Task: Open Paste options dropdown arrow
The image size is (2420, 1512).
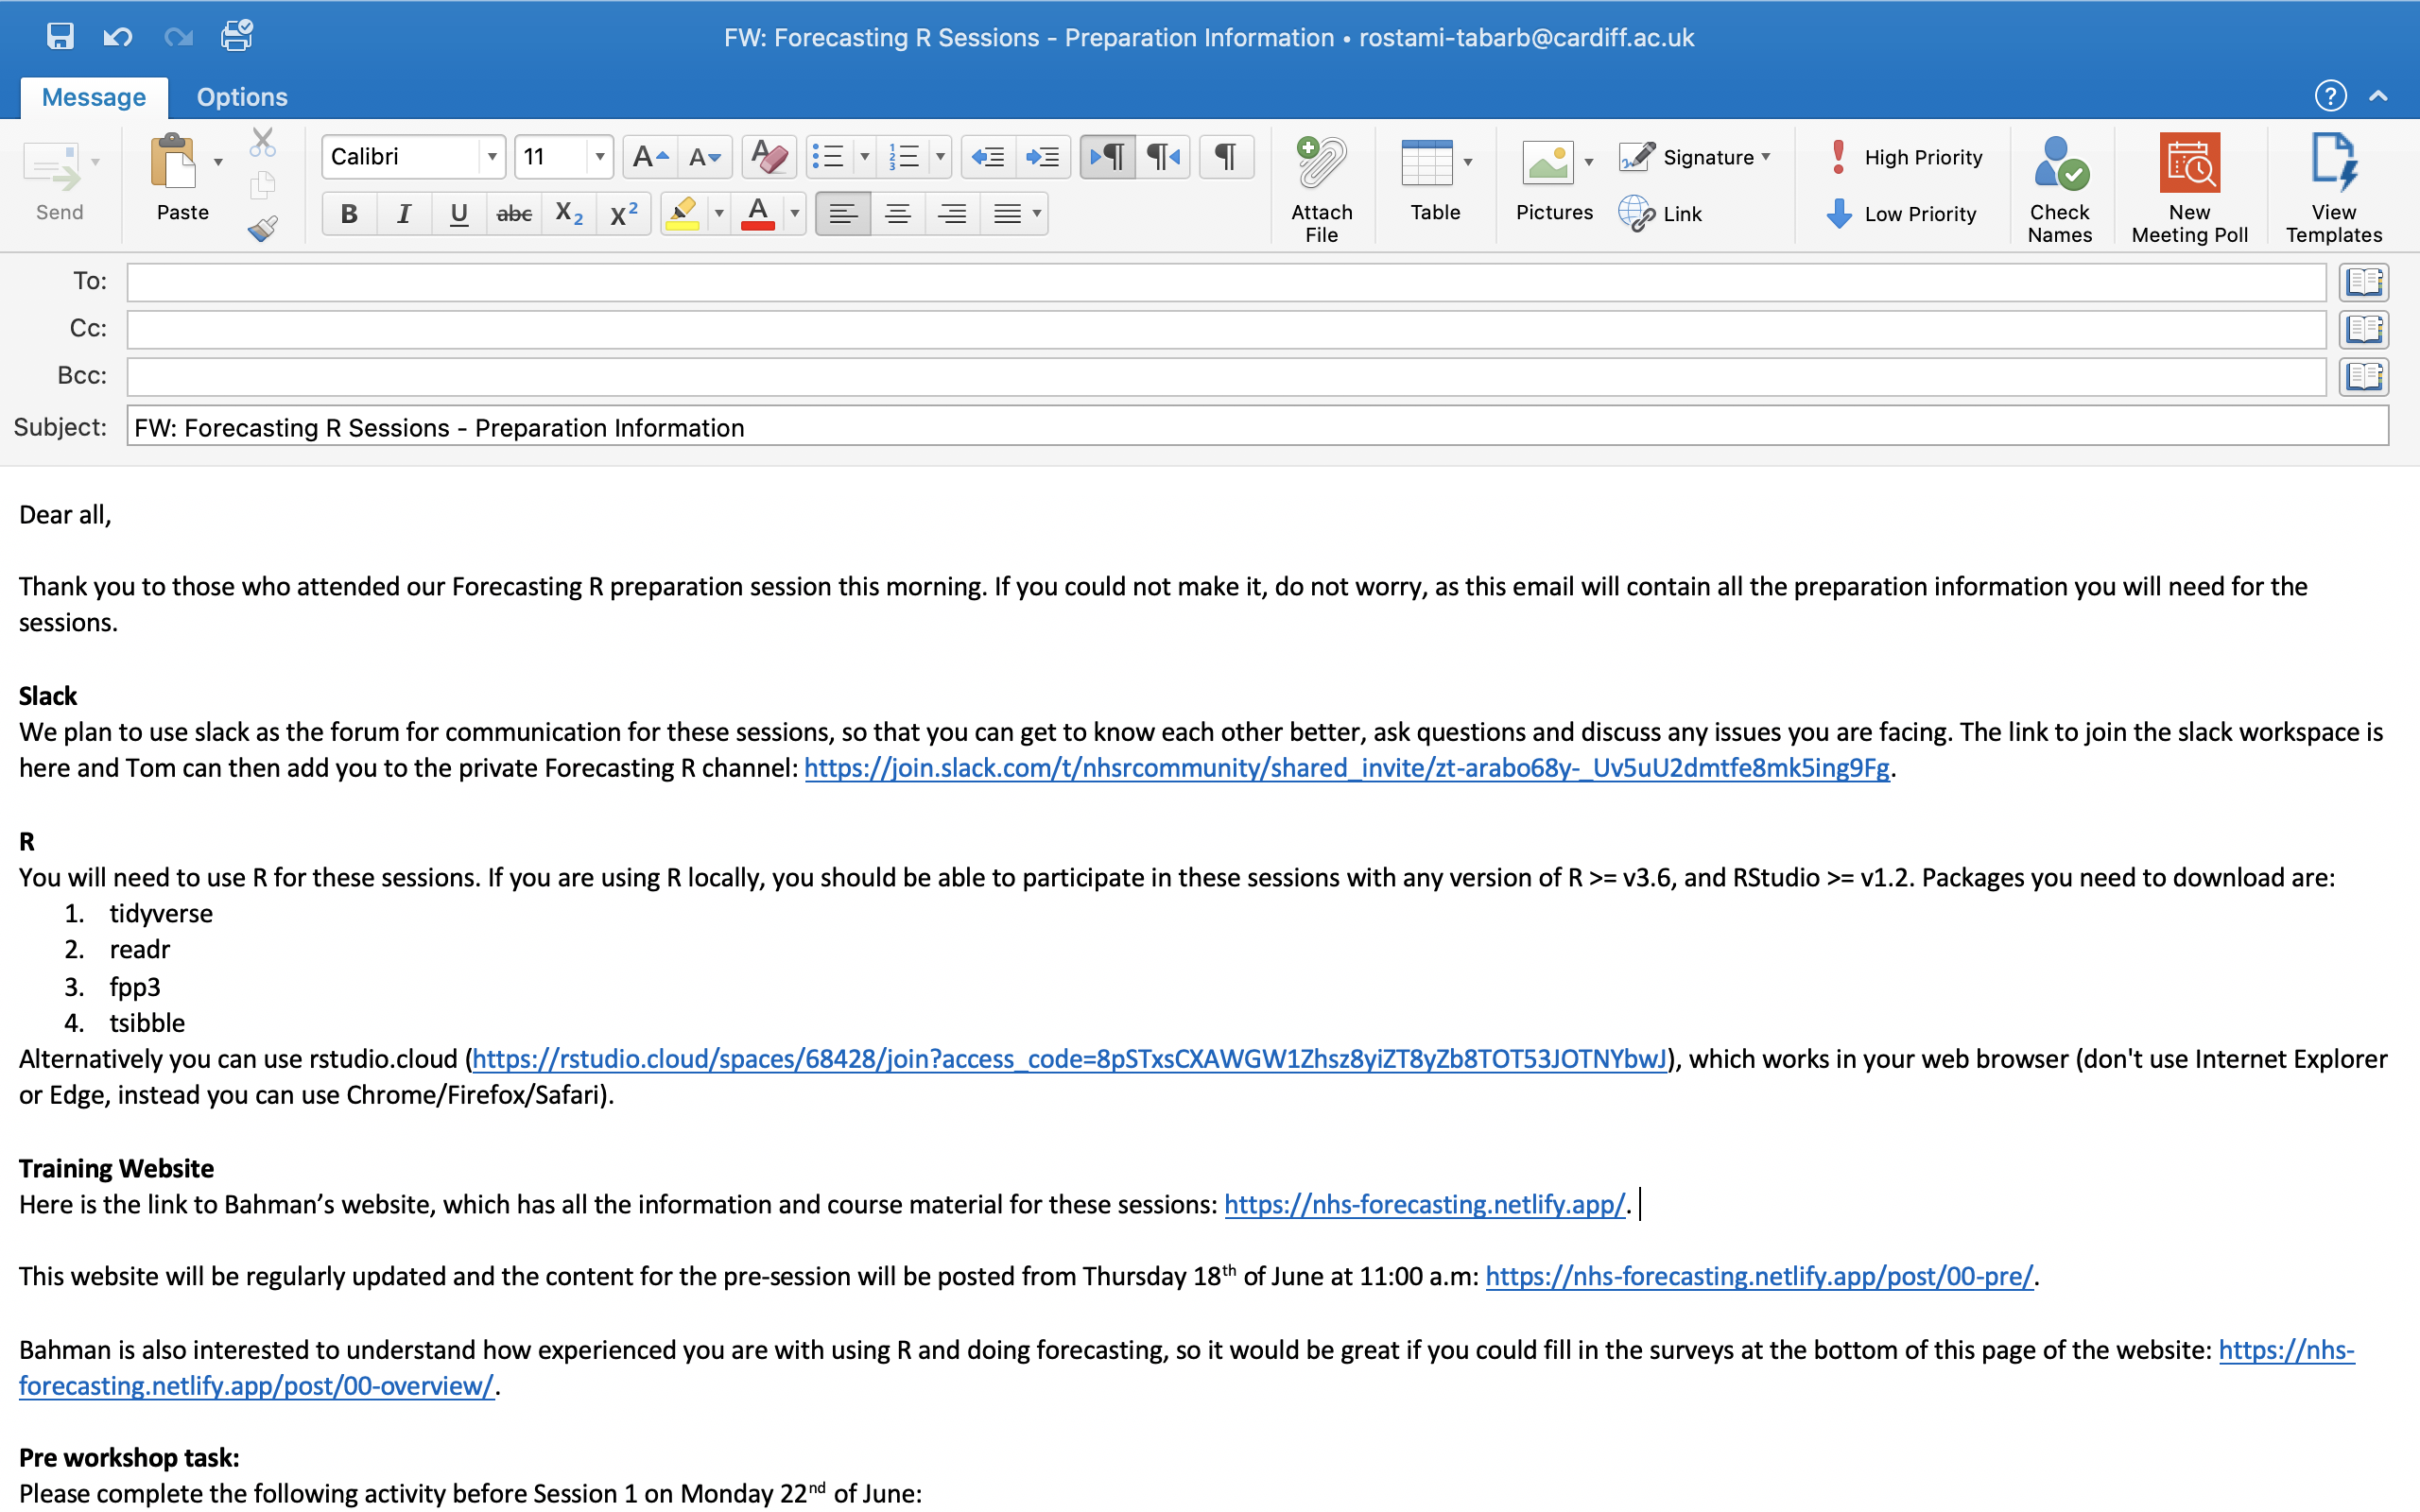Action: pyautogui.click(x=218, y=162)
